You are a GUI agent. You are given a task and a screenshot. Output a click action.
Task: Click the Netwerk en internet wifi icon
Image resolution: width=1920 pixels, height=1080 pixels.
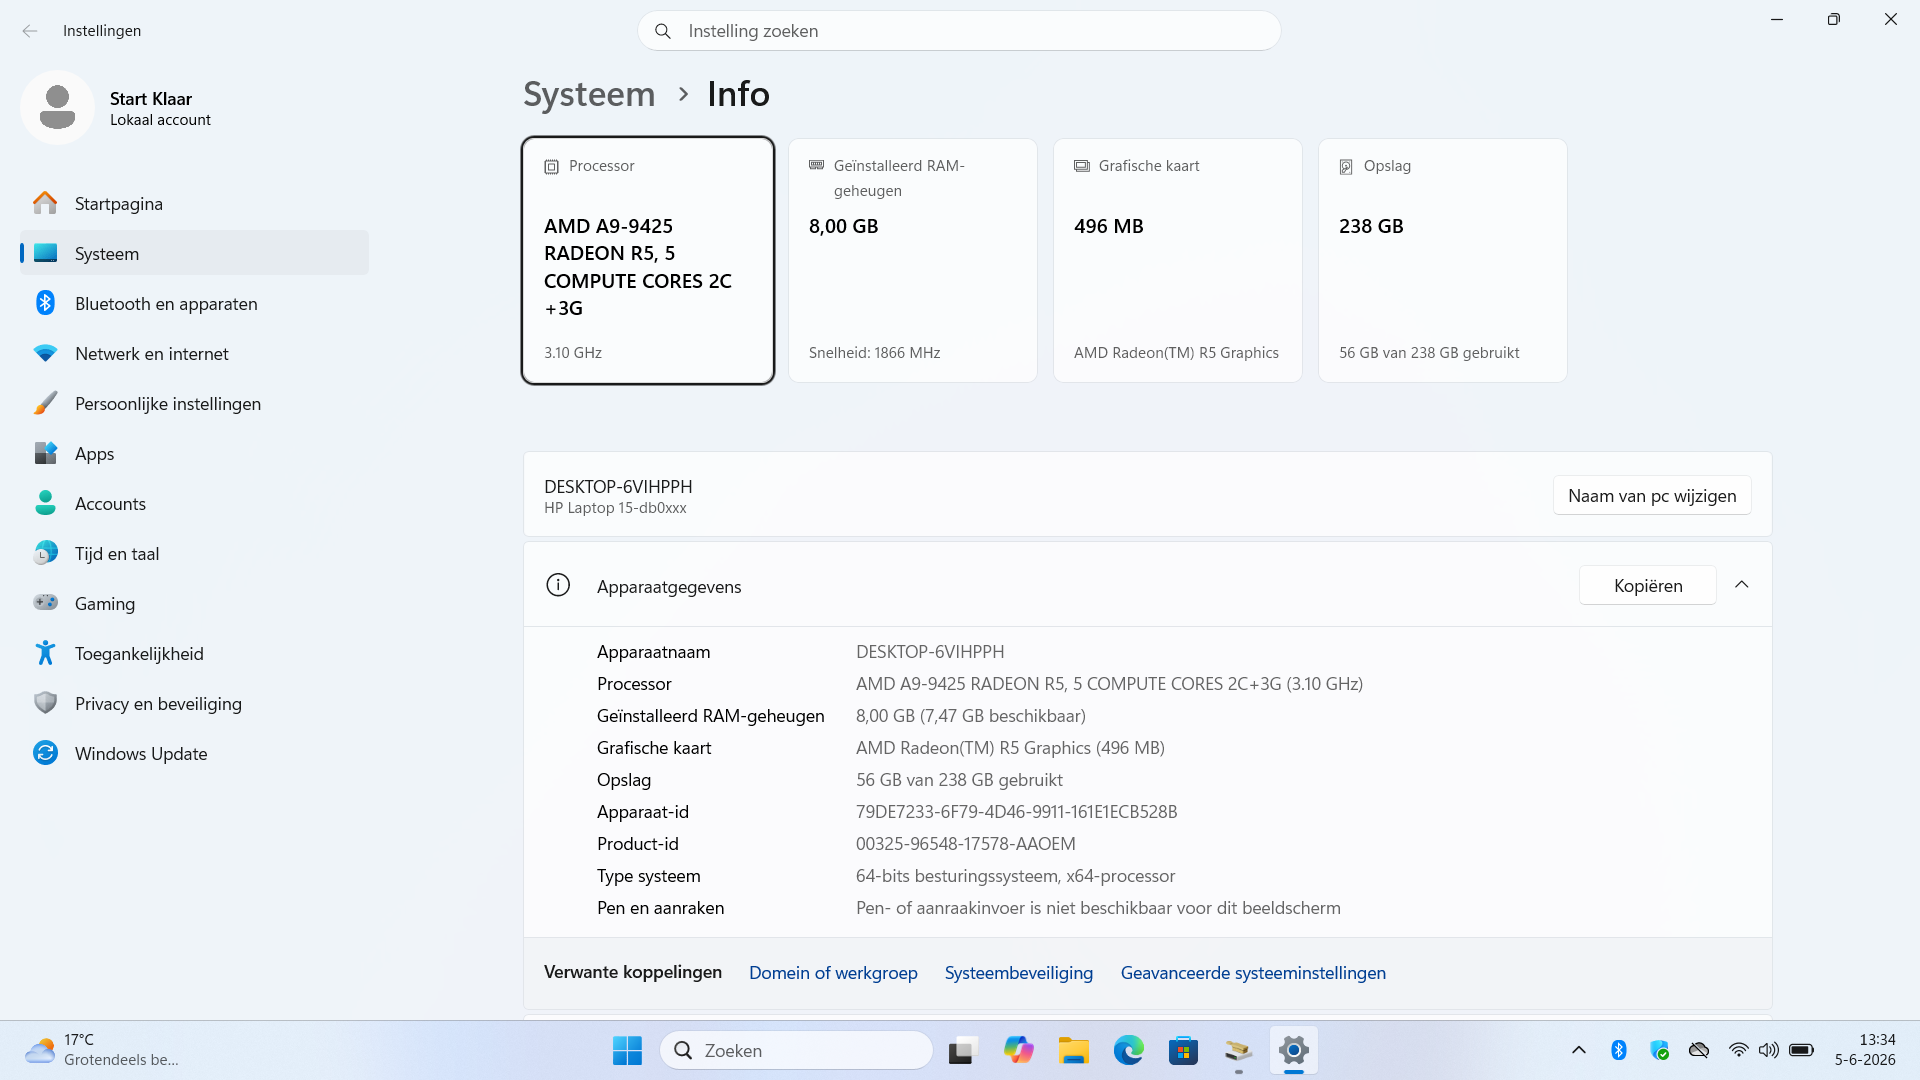45,353
